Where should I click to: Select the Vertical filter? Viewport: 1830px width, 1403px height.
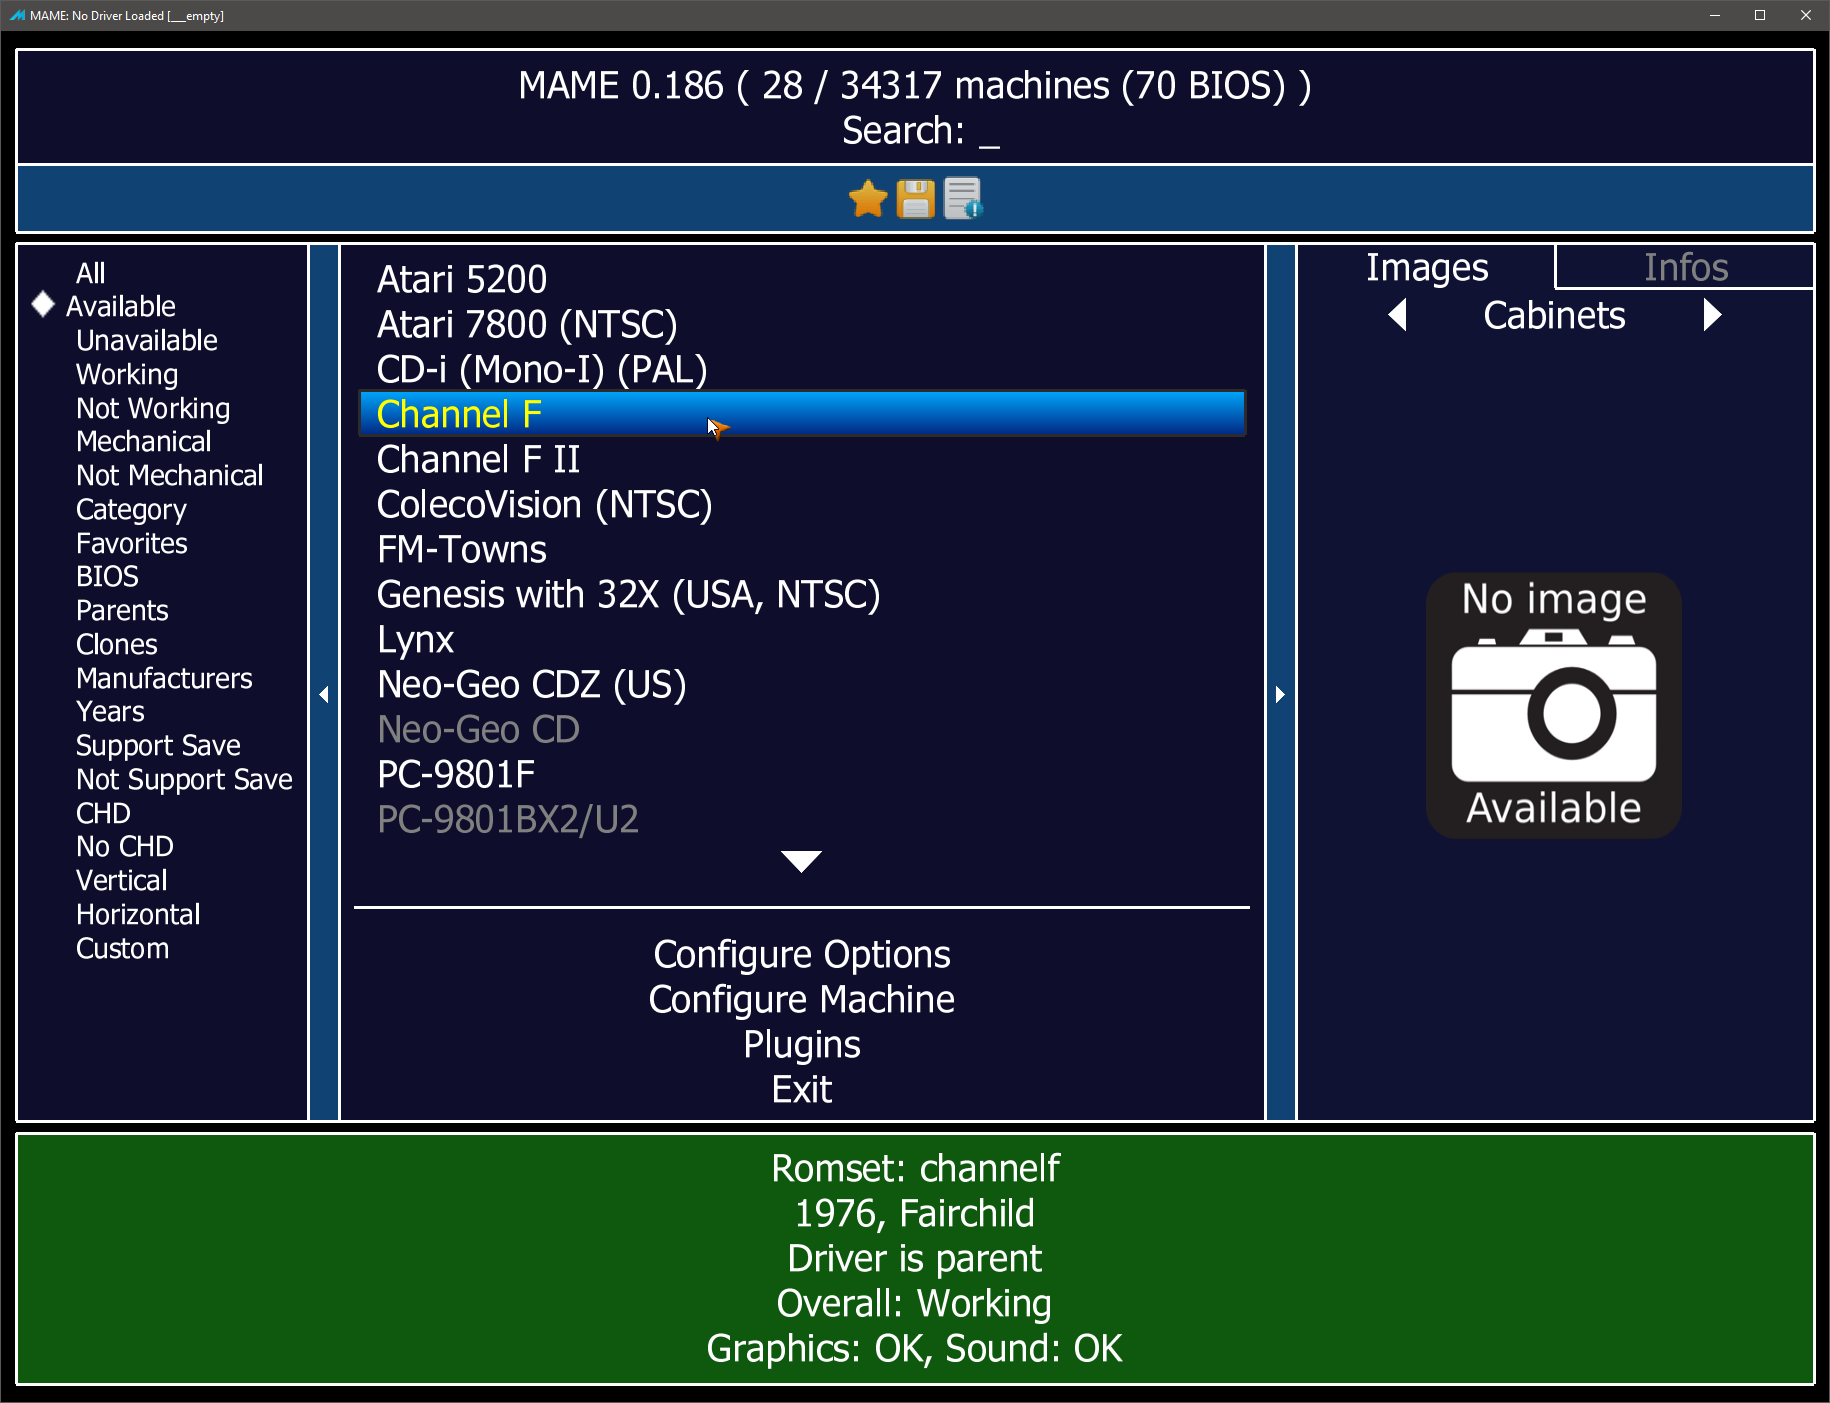[121, 880]
